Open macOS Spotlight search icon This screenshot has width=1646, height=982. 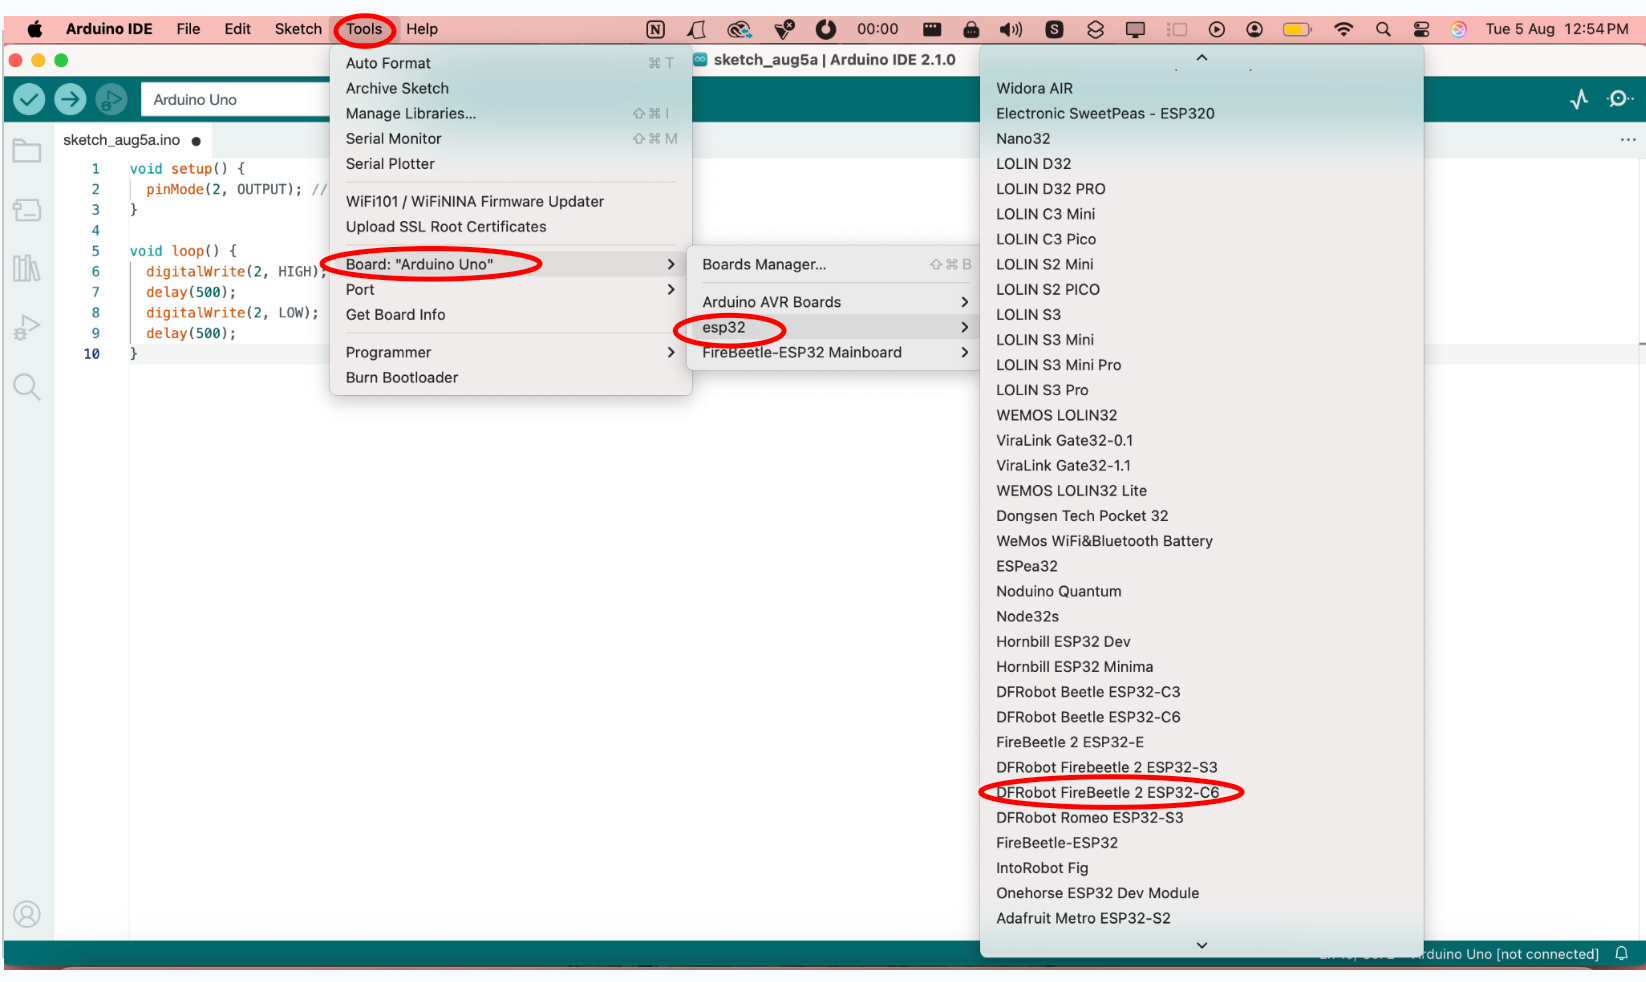1383,29
